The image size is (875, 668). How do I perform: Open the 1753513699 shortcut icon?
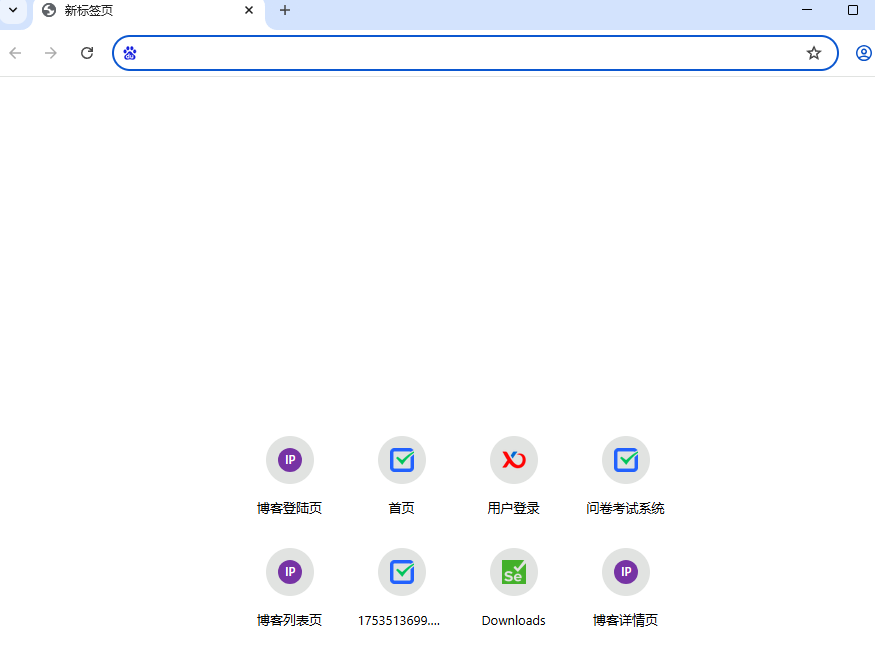402,572
